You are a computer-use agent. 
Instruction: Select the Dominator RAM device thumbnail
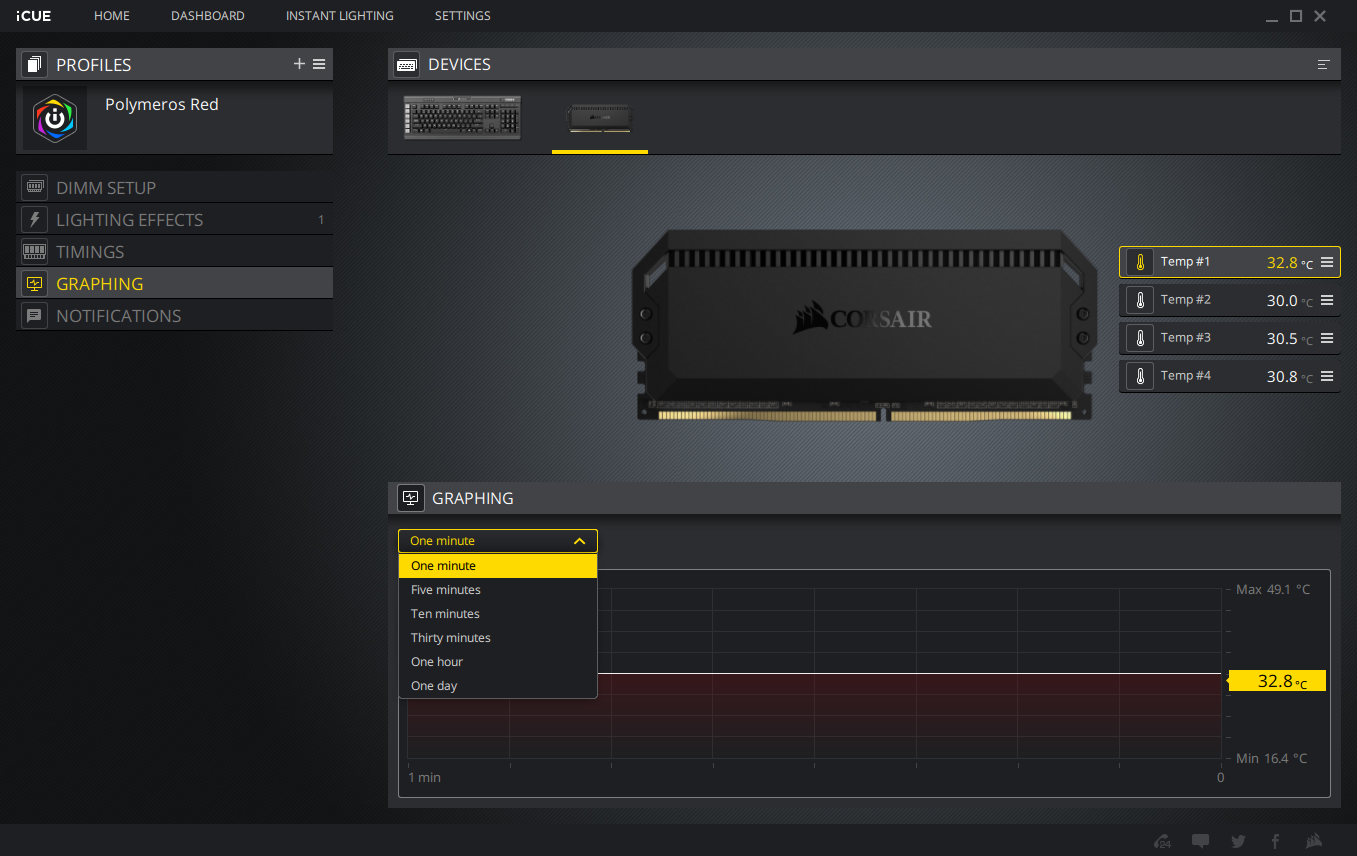coord(599,118)
